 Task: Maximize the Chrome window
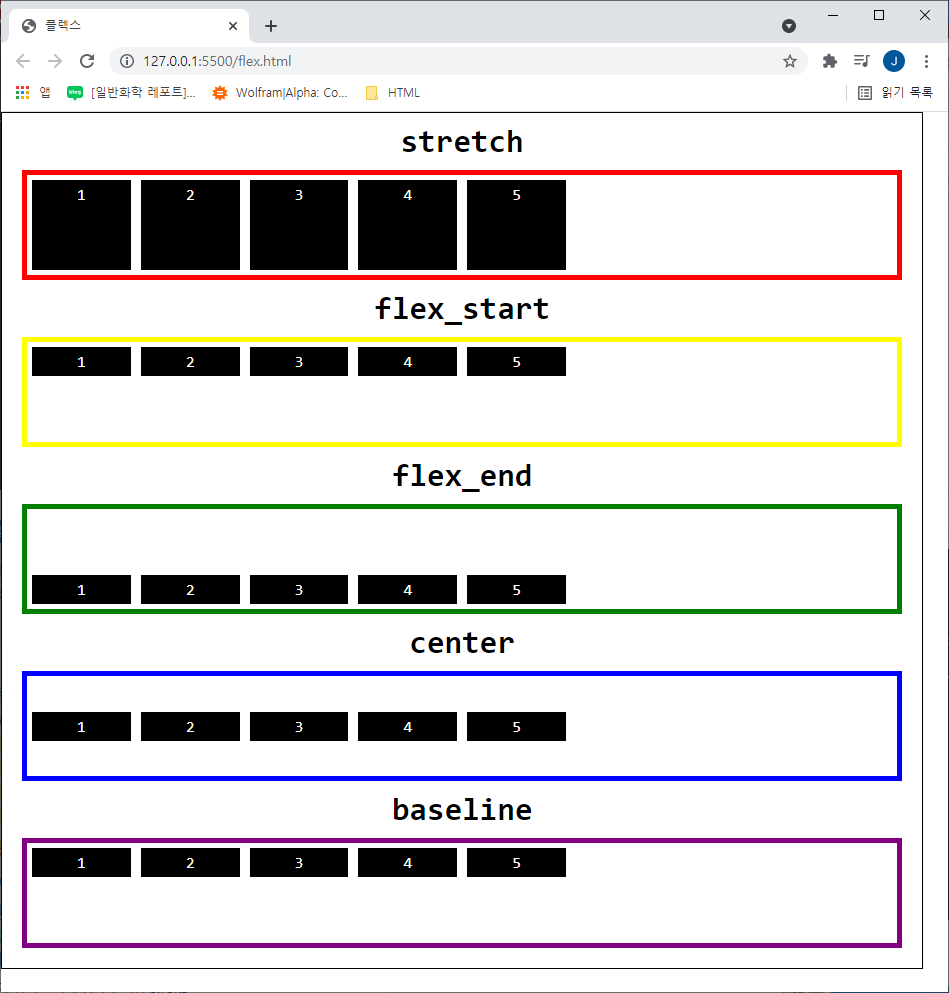[879, 15]
